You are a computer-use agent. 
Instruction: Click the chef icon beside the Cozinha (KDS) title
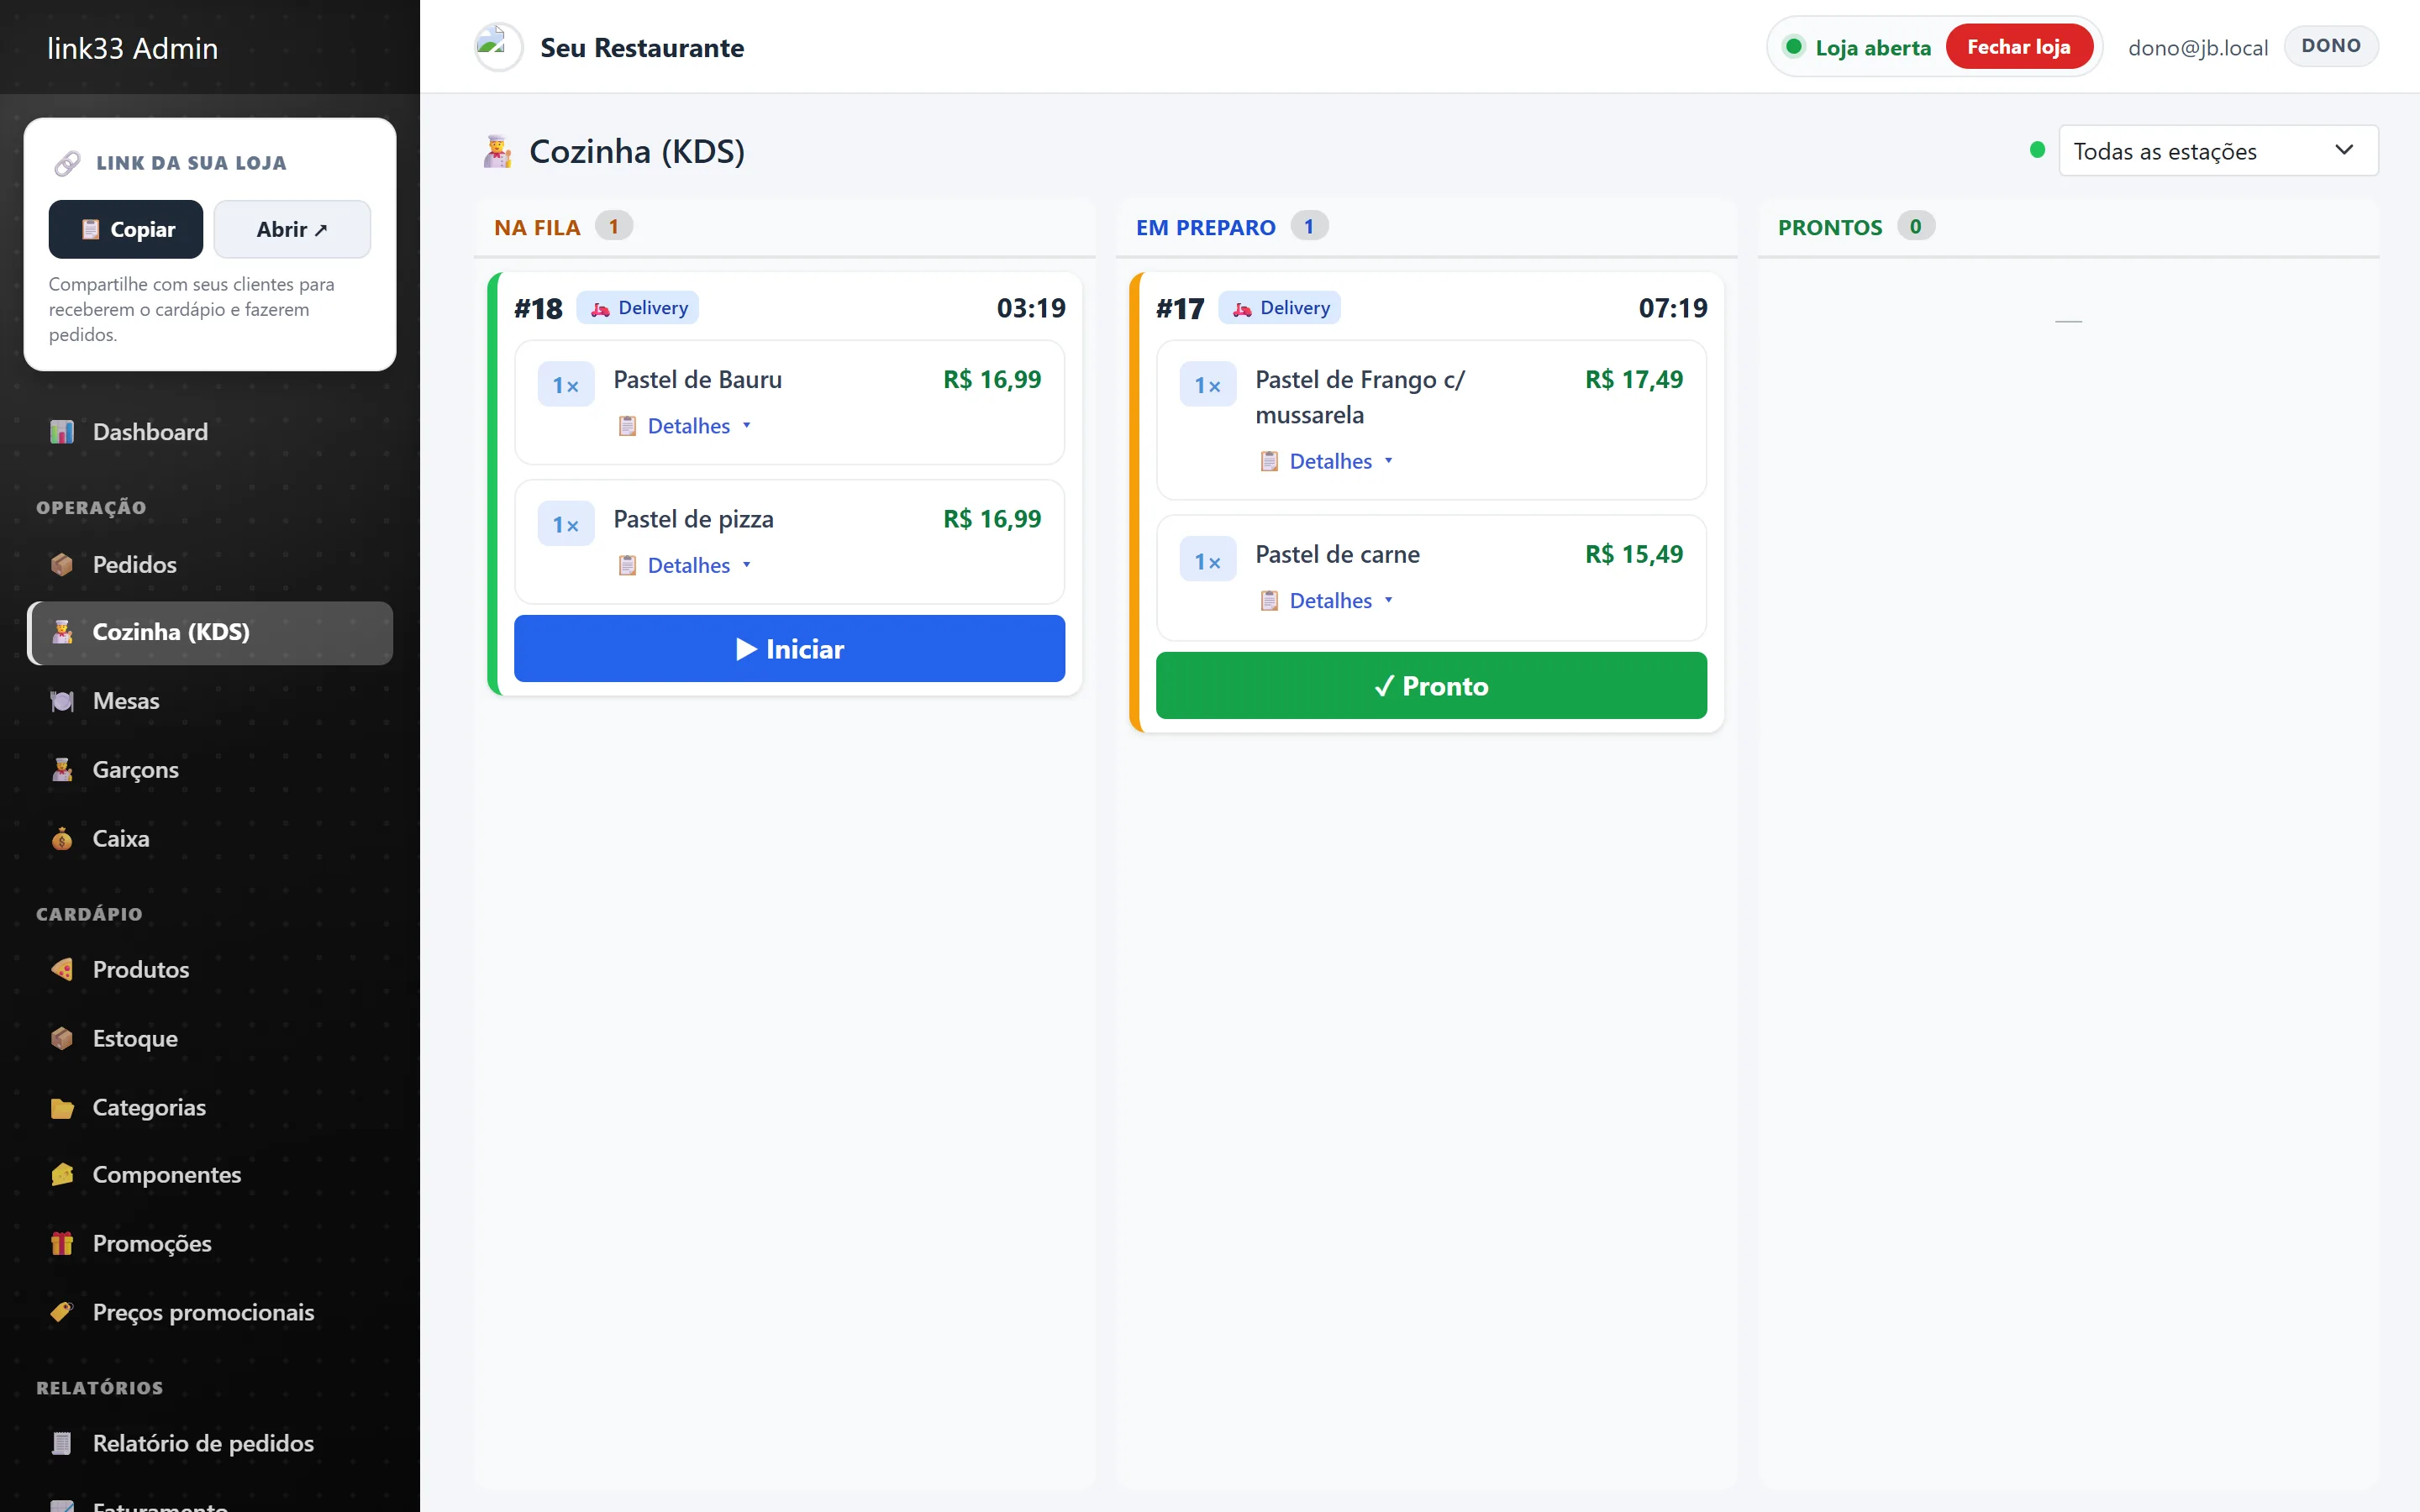pos(497,152)
